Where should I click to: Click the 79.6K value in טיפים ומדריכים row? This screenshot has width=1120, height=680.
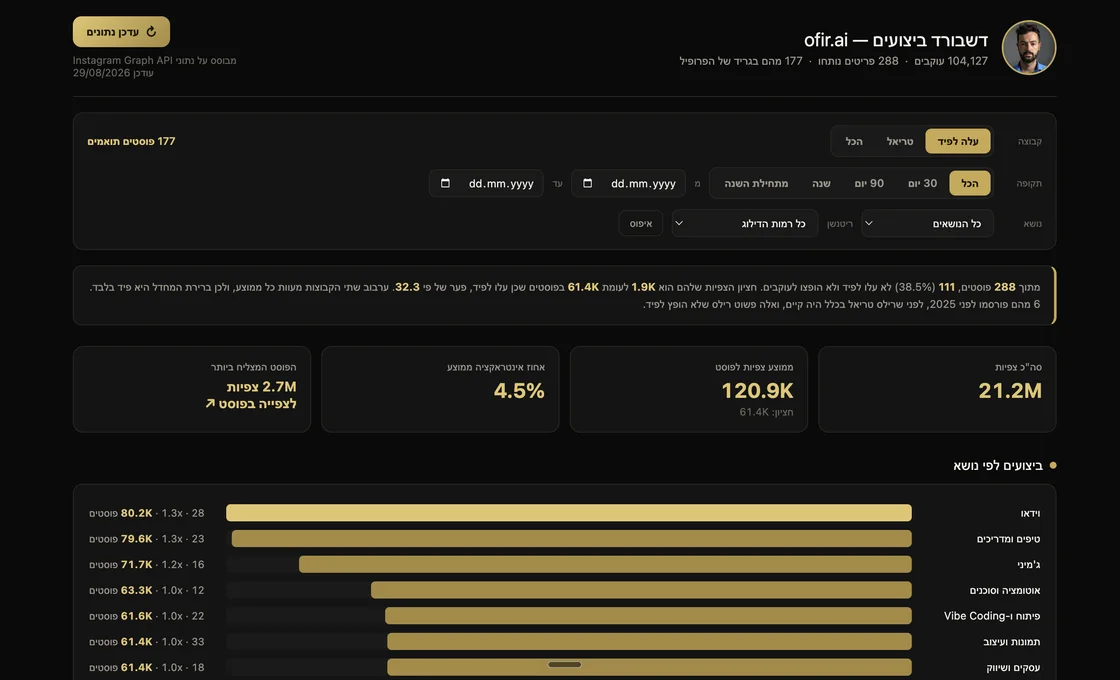[x=136, y=539]
